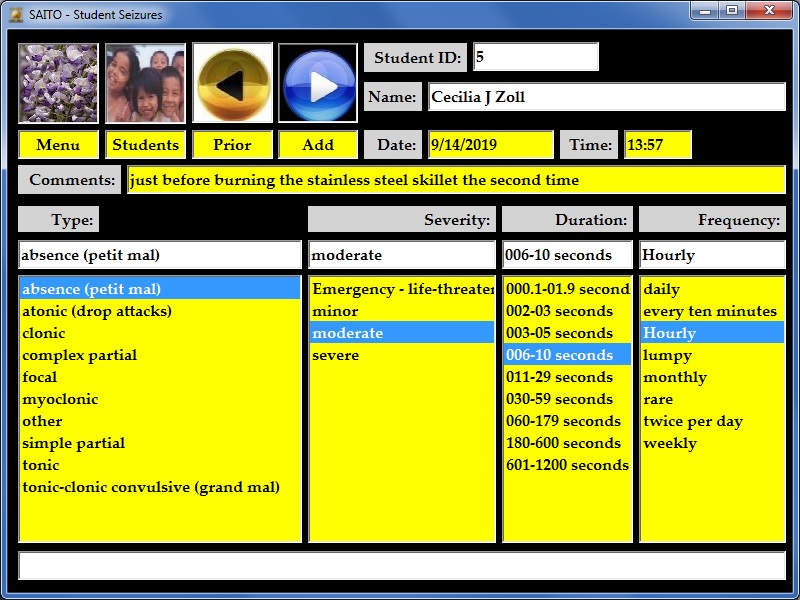Select 'severe' in Severity list
The height and width of the screenshot is (600, 800).
tap(335, 355)
